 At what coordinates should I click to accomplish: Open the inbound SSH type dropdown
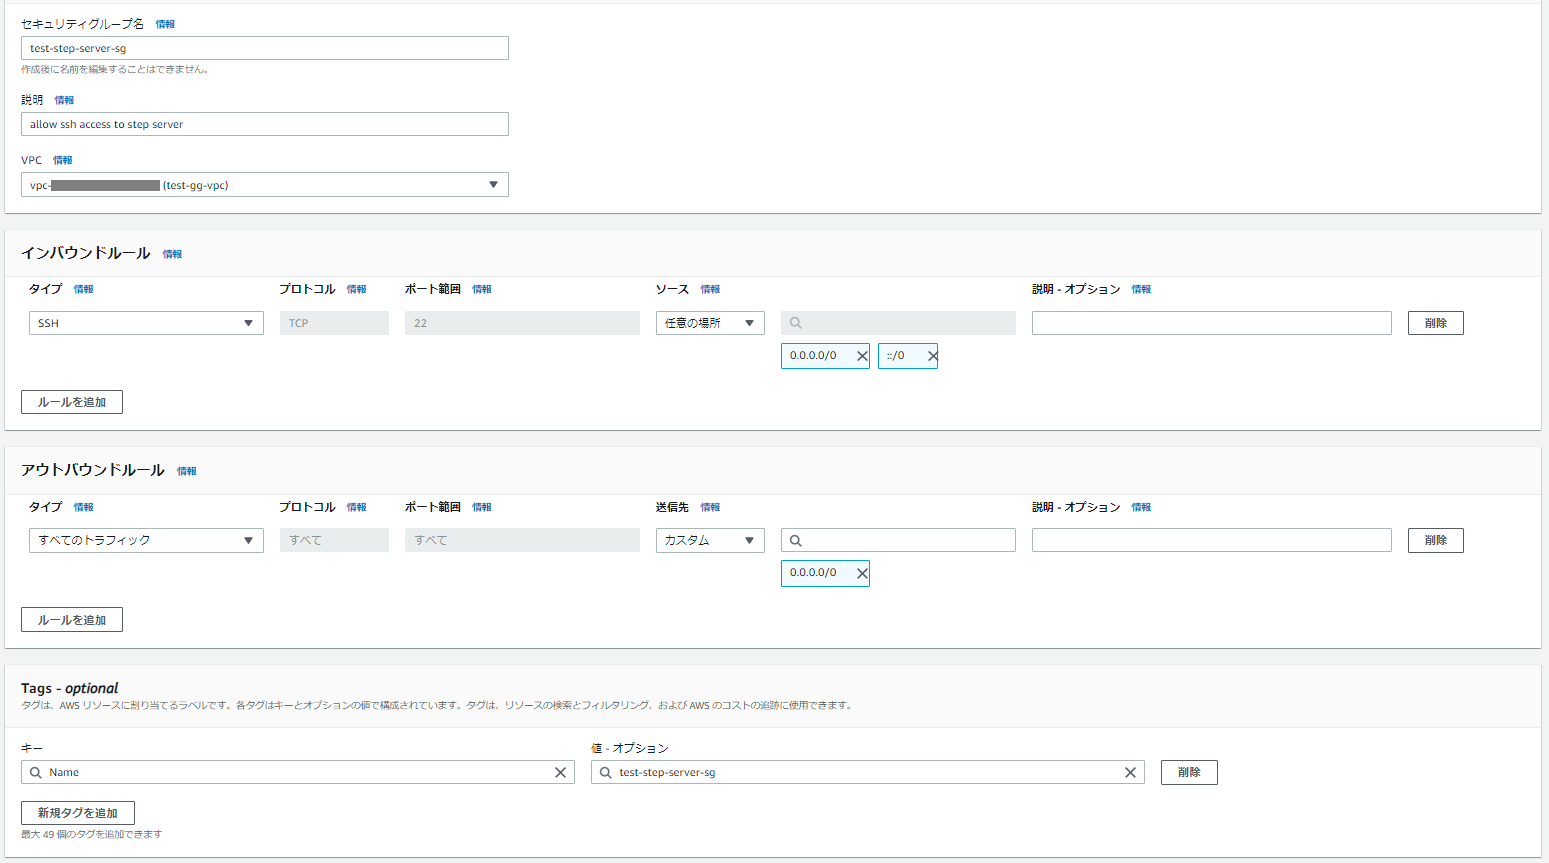click(146, 323)
